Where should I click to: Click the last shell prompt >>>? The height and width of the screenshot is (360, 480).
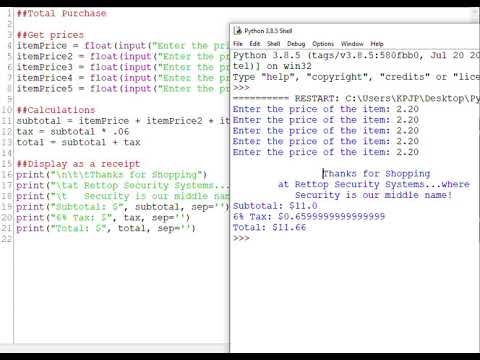(241, 238)
